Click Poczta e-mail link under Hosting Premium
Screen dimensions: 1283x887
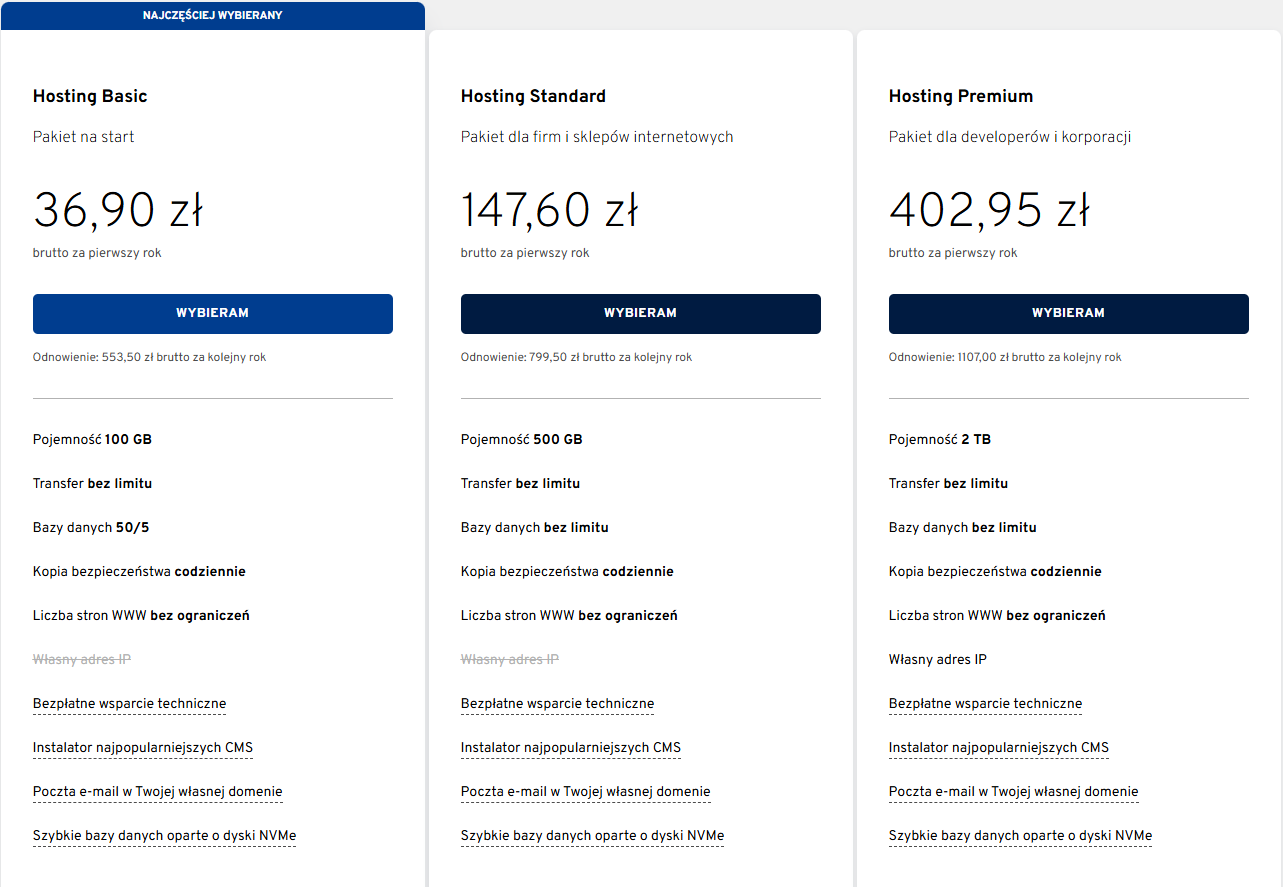(1013, 791)
